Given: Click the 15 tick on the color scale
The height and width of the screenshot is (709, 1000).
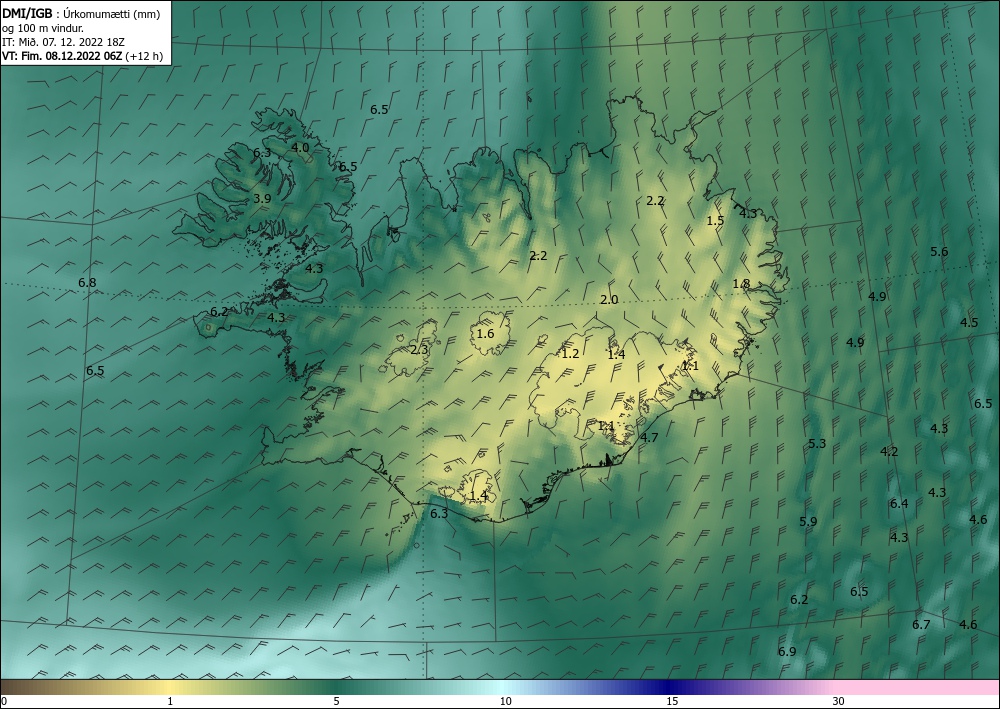Looking at the screenshot, I should pos(672,701).
